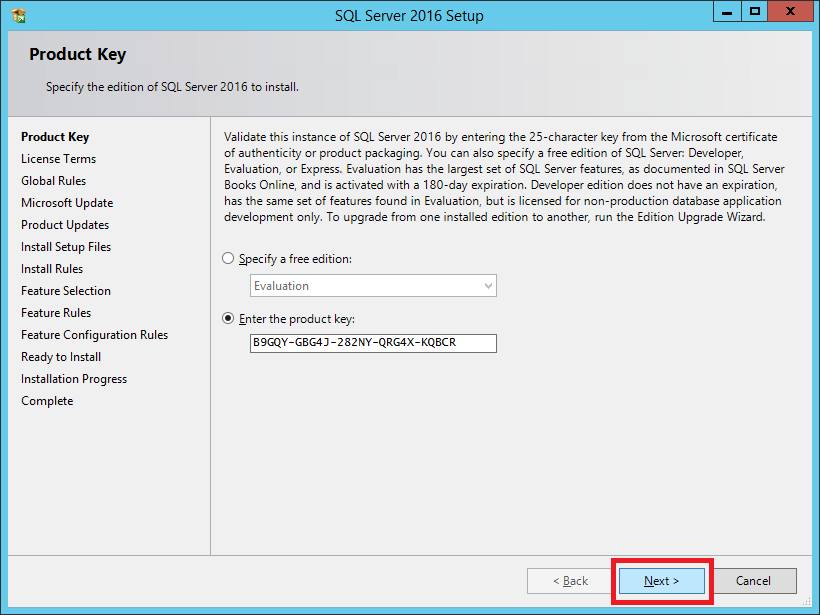Maximize the SQL Server Setup window
This screenshot has height=615, width=820.
(x=755, y=12)
